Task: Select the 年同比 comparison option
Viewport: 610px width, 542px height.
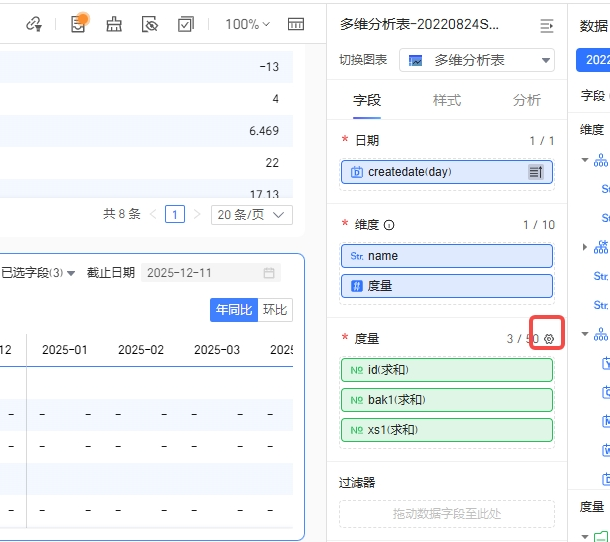Action: [x=233, y=310]
